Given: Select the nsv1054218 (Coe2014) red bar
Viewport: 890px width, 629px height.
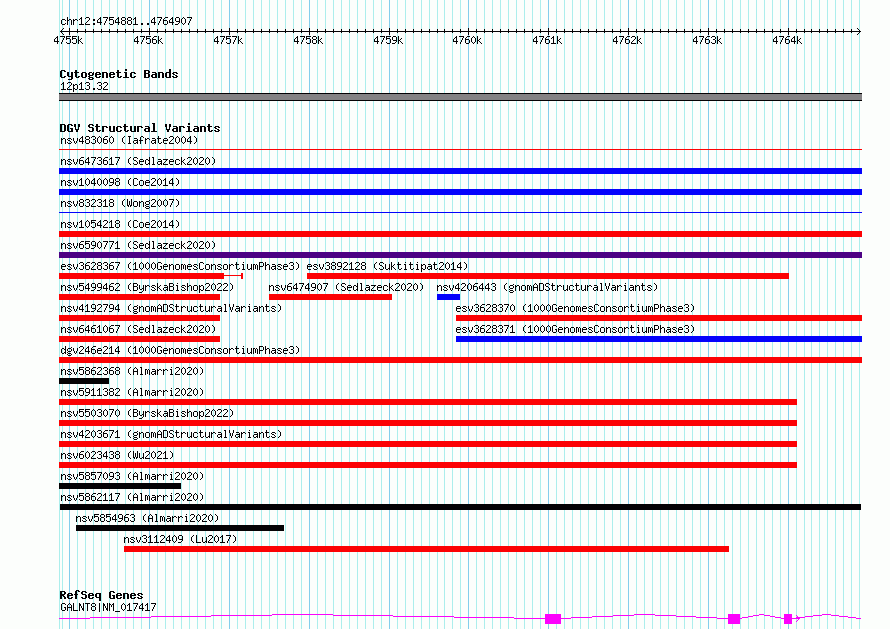Looking at the screenshot, I should click(x=460, y=234).
